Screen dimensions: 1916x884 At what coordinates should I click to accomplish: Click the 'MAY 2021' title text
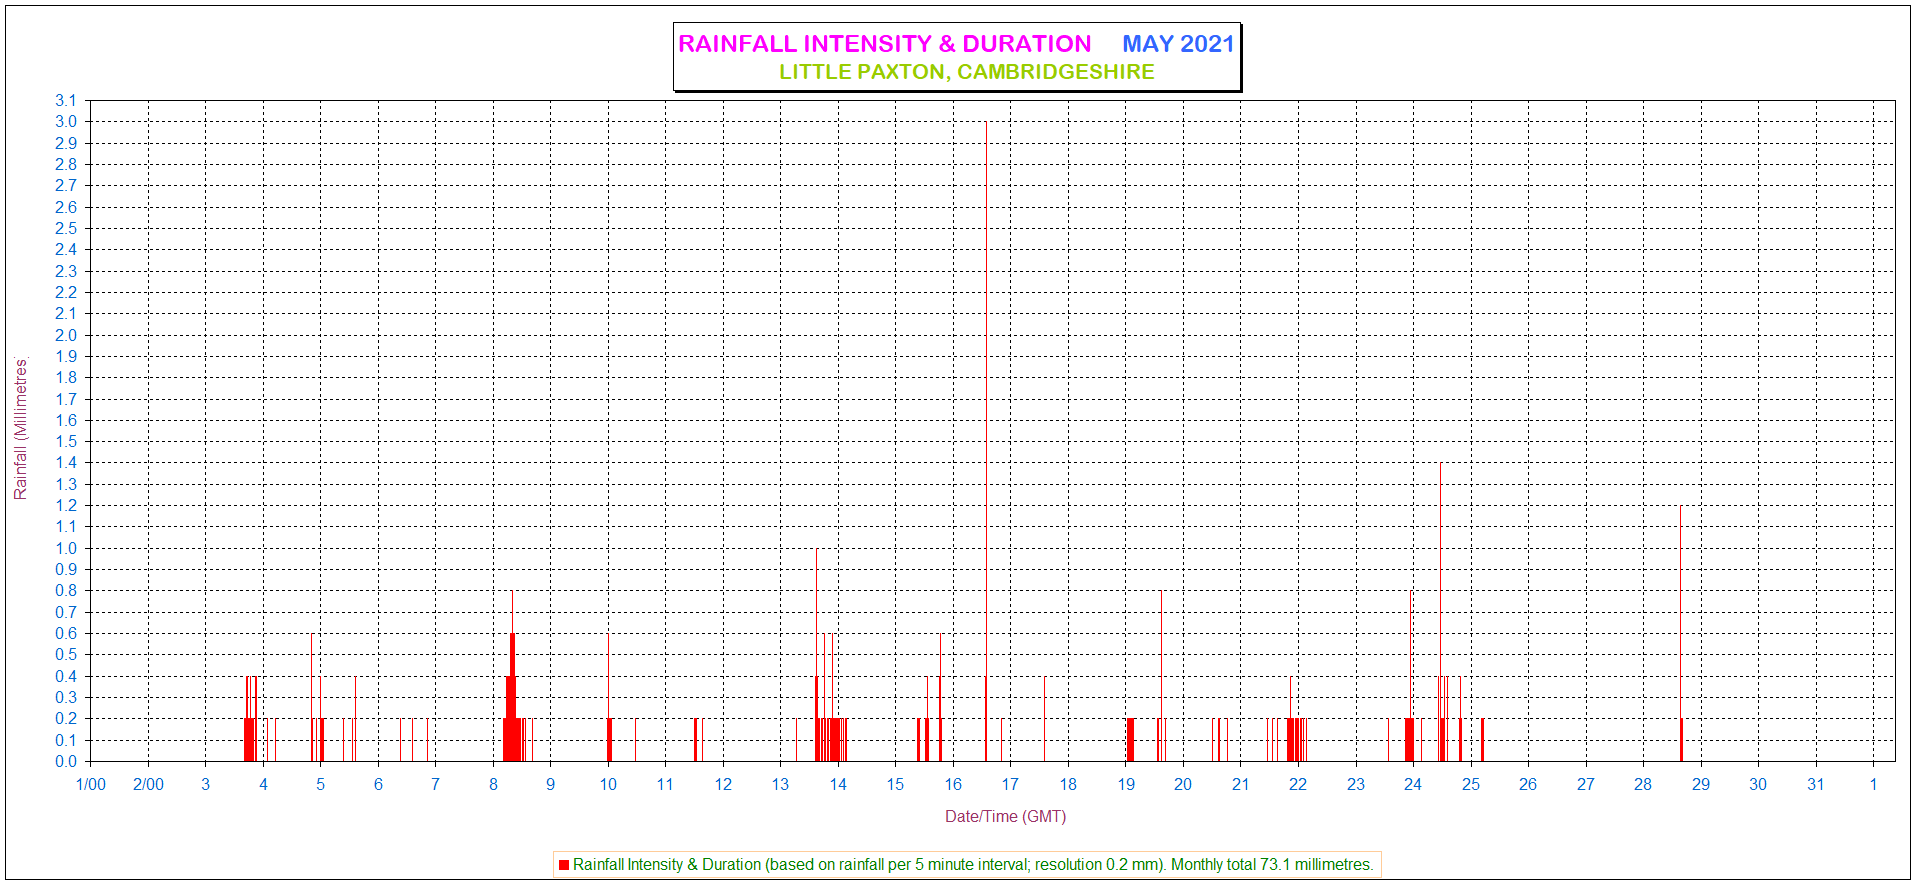click(x=1178, y=44)
